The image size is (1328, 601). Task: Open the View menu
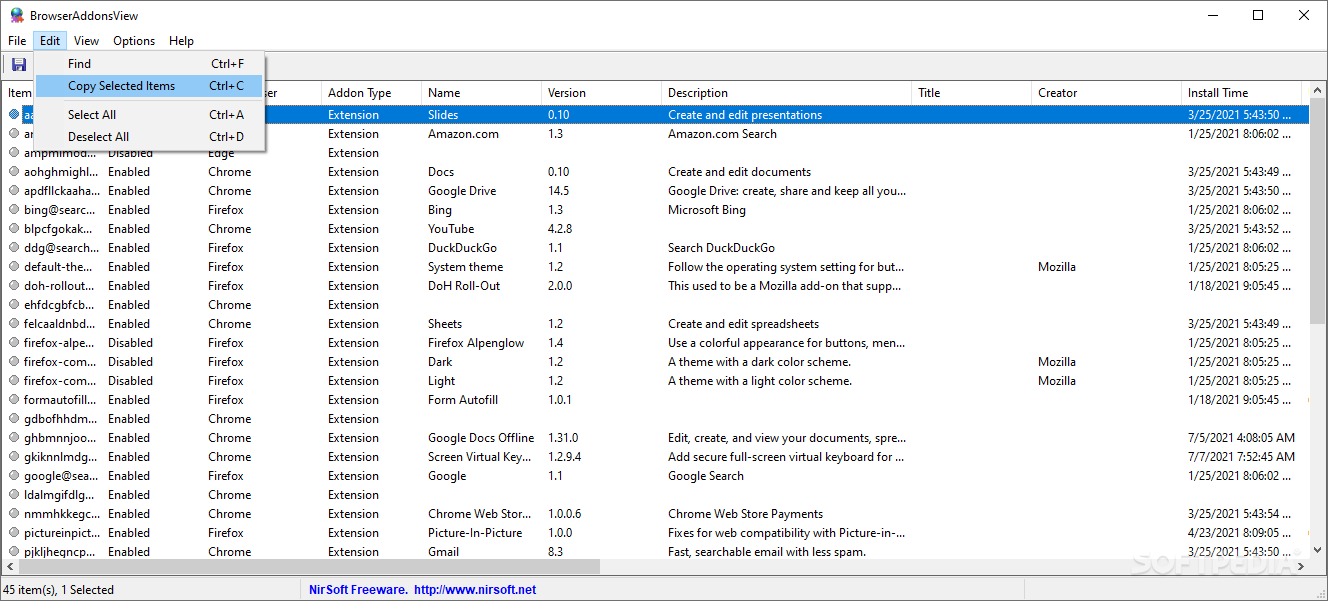pyautogui.click(x=86, y=41)
